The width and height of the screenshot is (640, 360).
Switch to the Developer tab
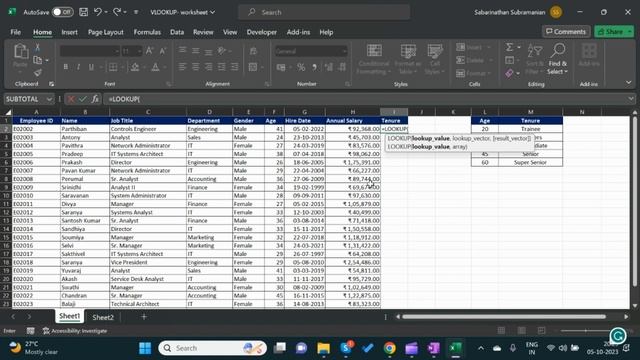(x=262, y=32)
